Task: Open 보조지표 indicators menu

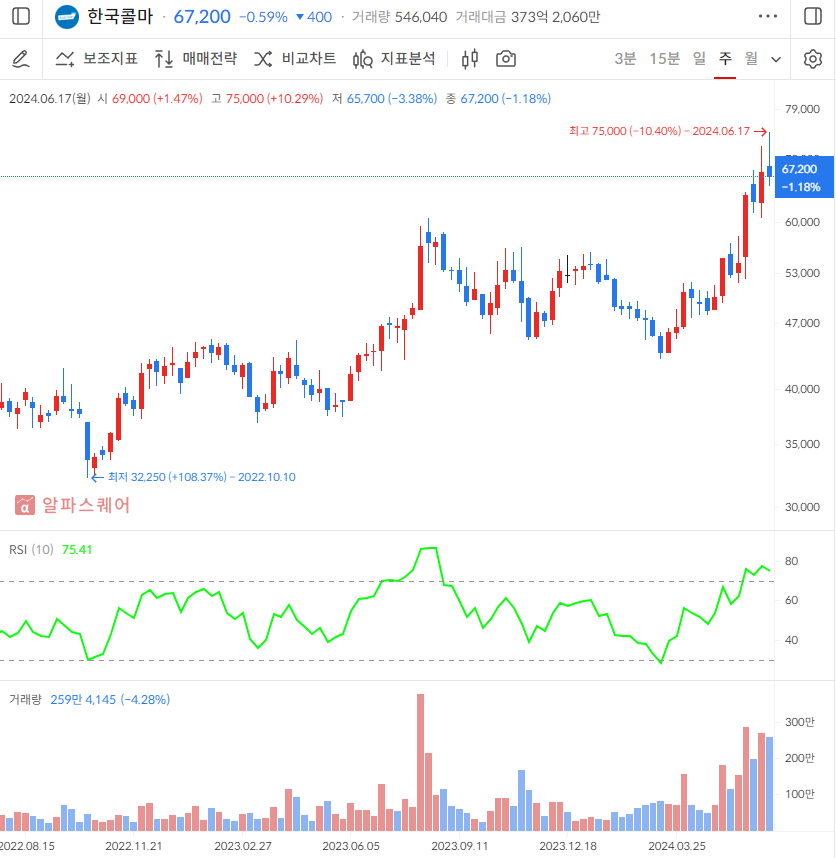Action: point(97,59)
